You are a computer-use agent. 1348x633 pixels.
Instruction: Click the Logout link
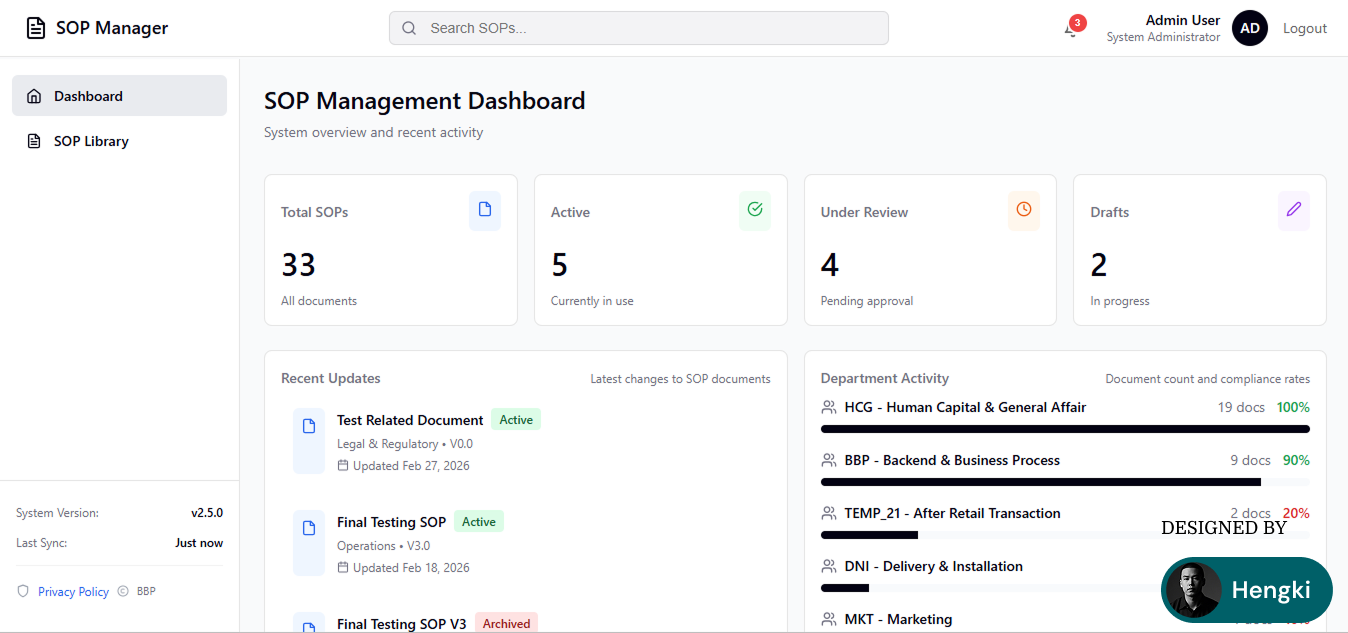point(1305,29)
